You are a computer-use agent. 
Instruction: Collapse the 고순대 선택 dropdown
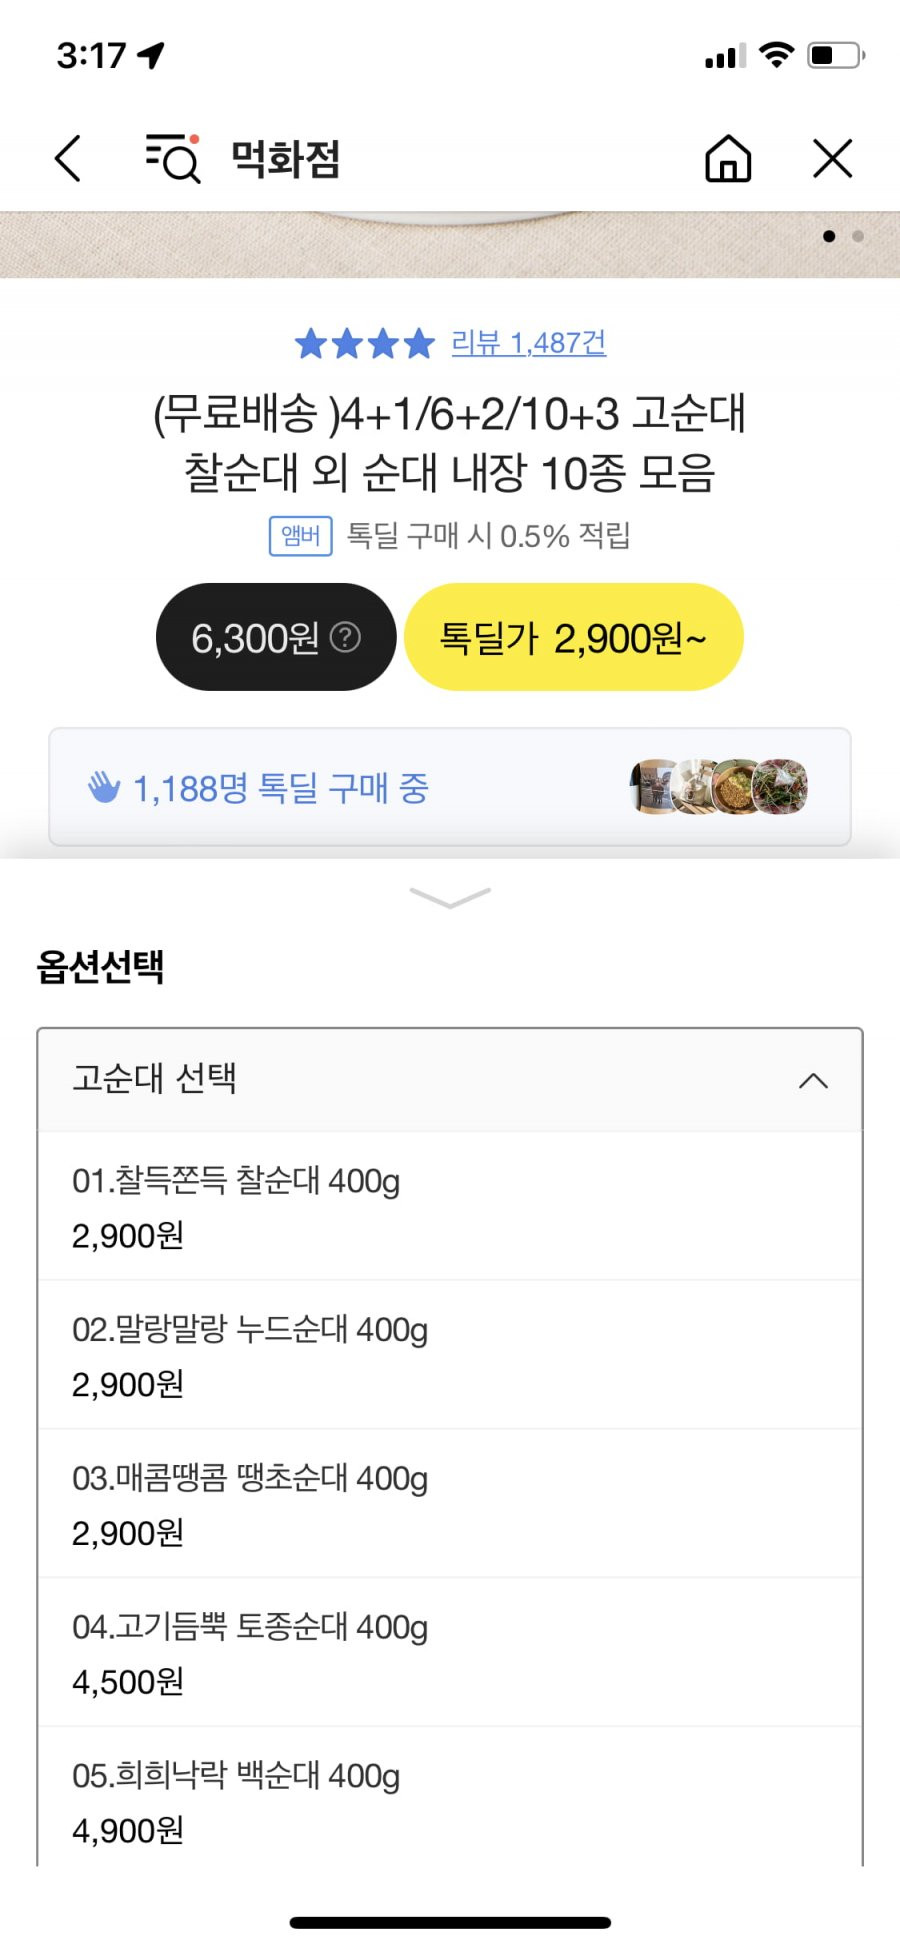pyautogui.click(x=450, y=1080)
